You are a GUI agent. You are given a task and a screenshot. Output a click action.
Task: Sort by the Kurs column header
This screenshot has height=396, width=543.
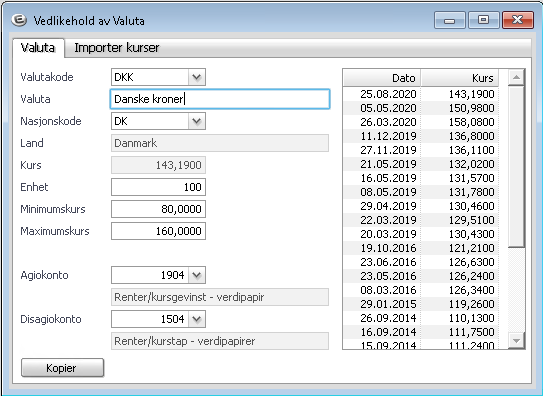click(x=460, y=78)
